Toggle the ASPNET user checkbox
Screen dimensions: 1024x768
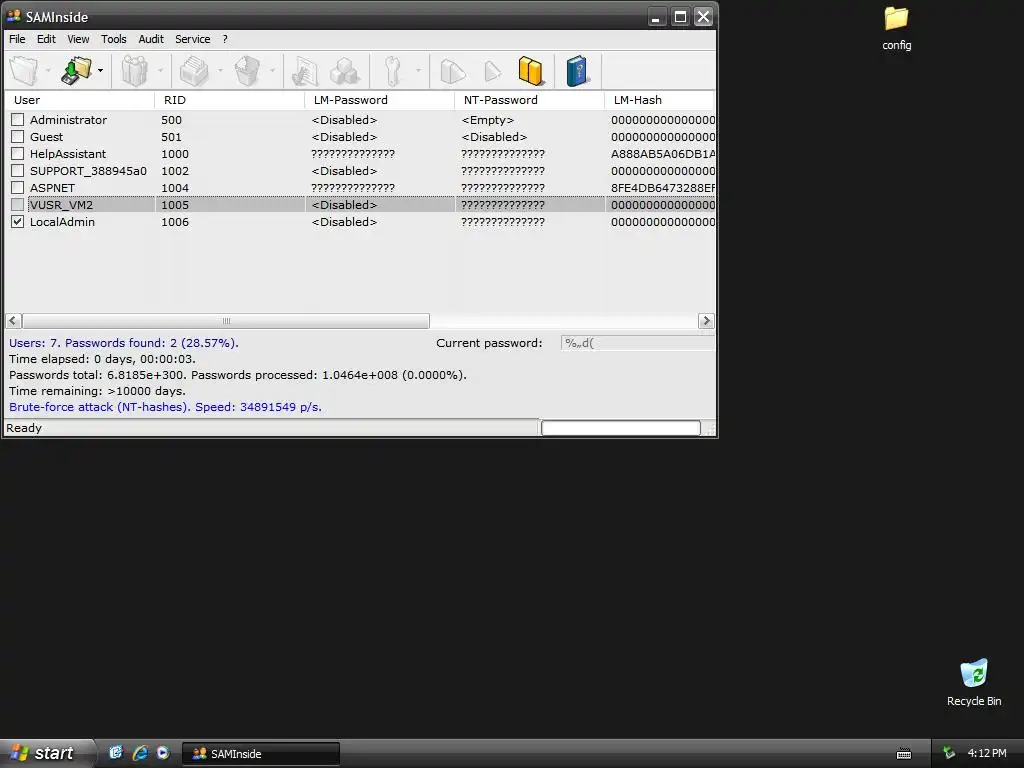click(18, 187)
